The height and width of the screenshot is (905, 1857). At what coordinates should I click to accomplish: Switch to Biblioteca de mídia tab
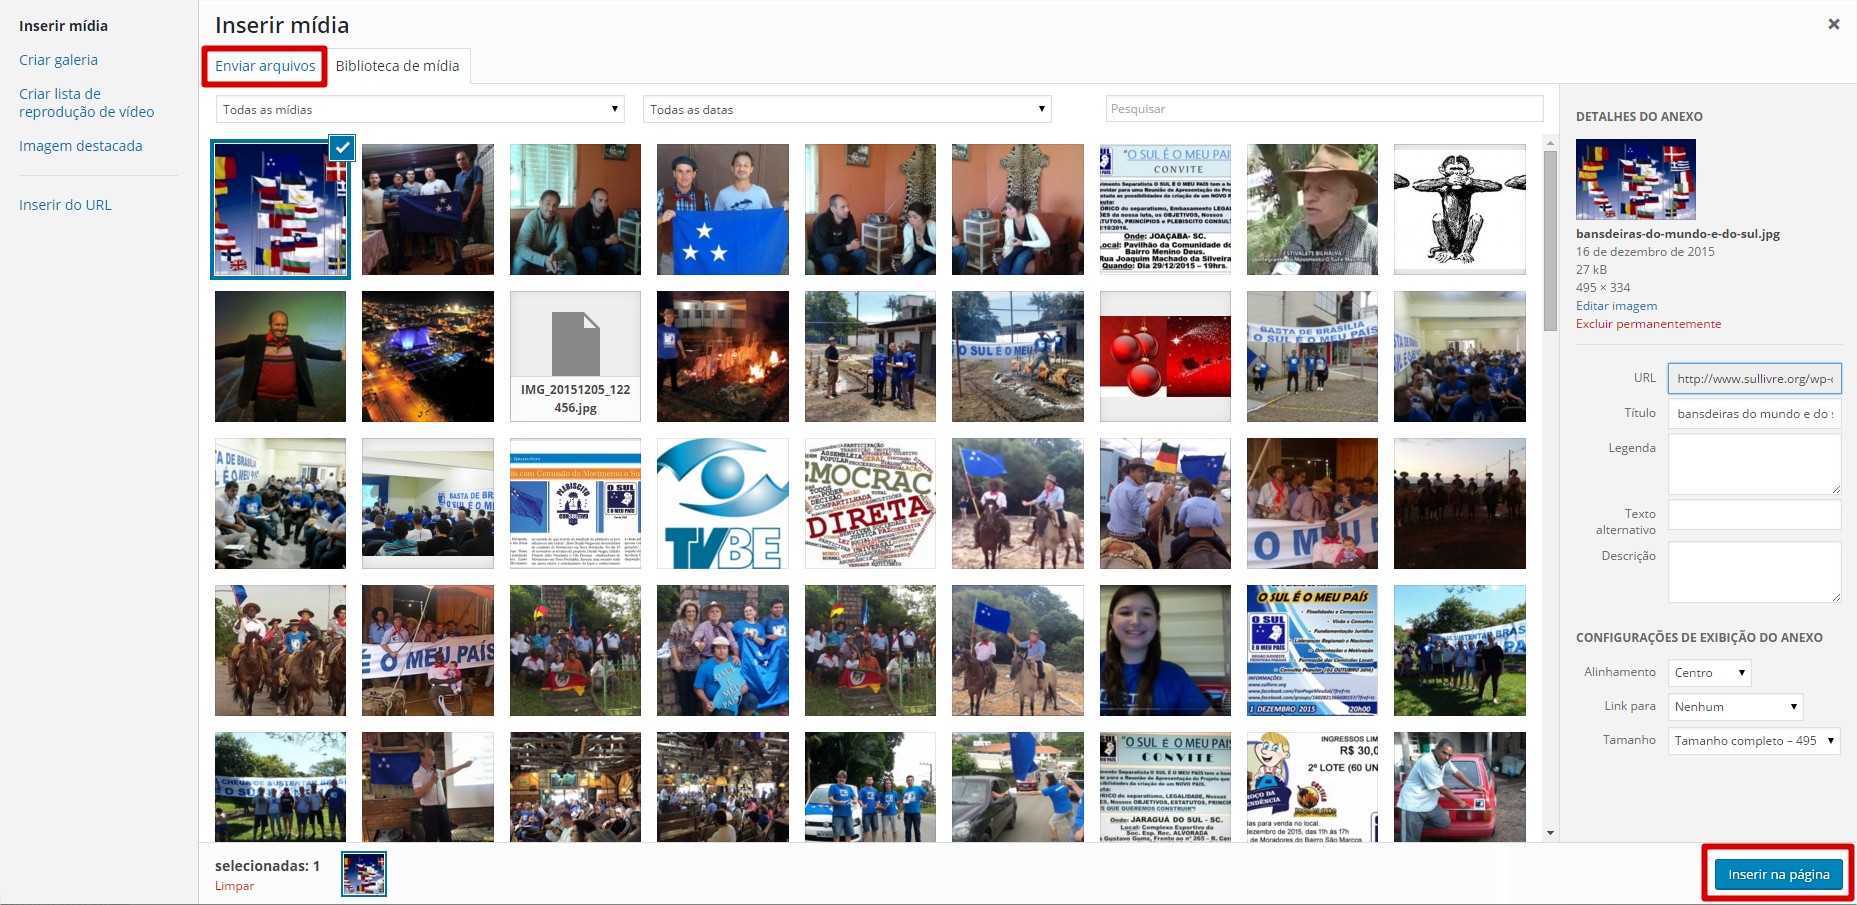(397, 66)
